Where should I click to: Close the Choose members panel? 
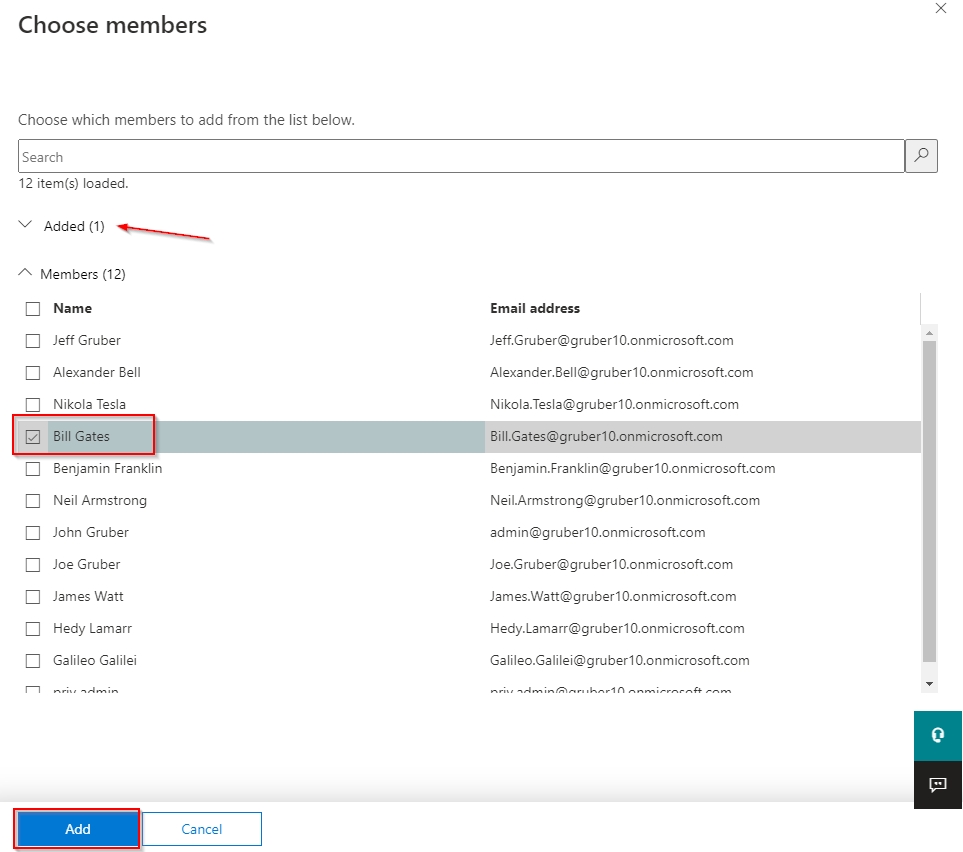coord(940,8)
